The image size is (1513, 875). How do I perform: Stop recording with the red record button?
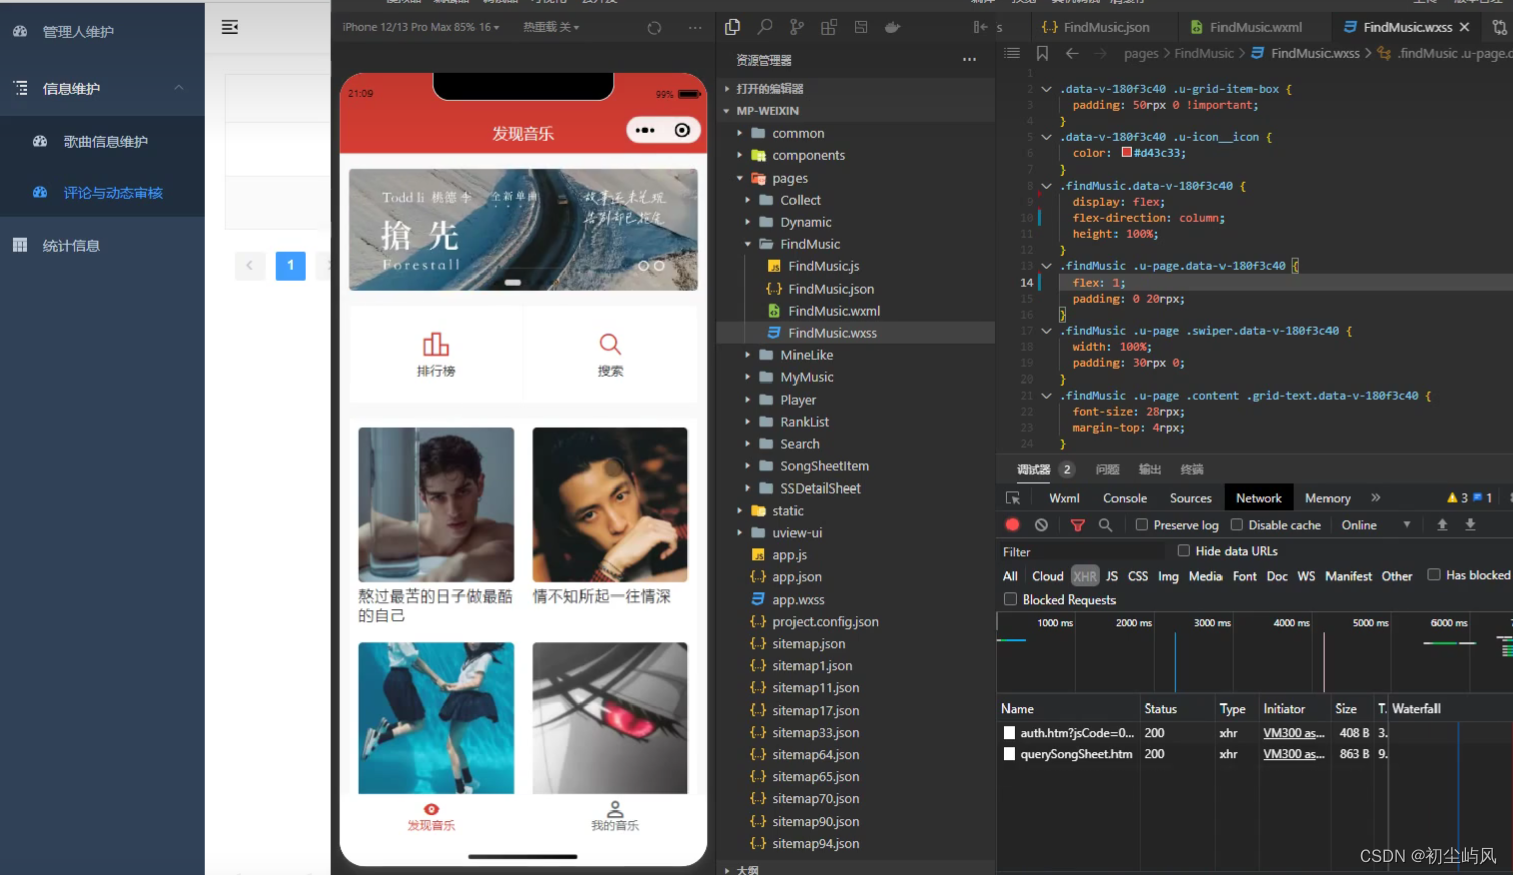point(1012,524)
